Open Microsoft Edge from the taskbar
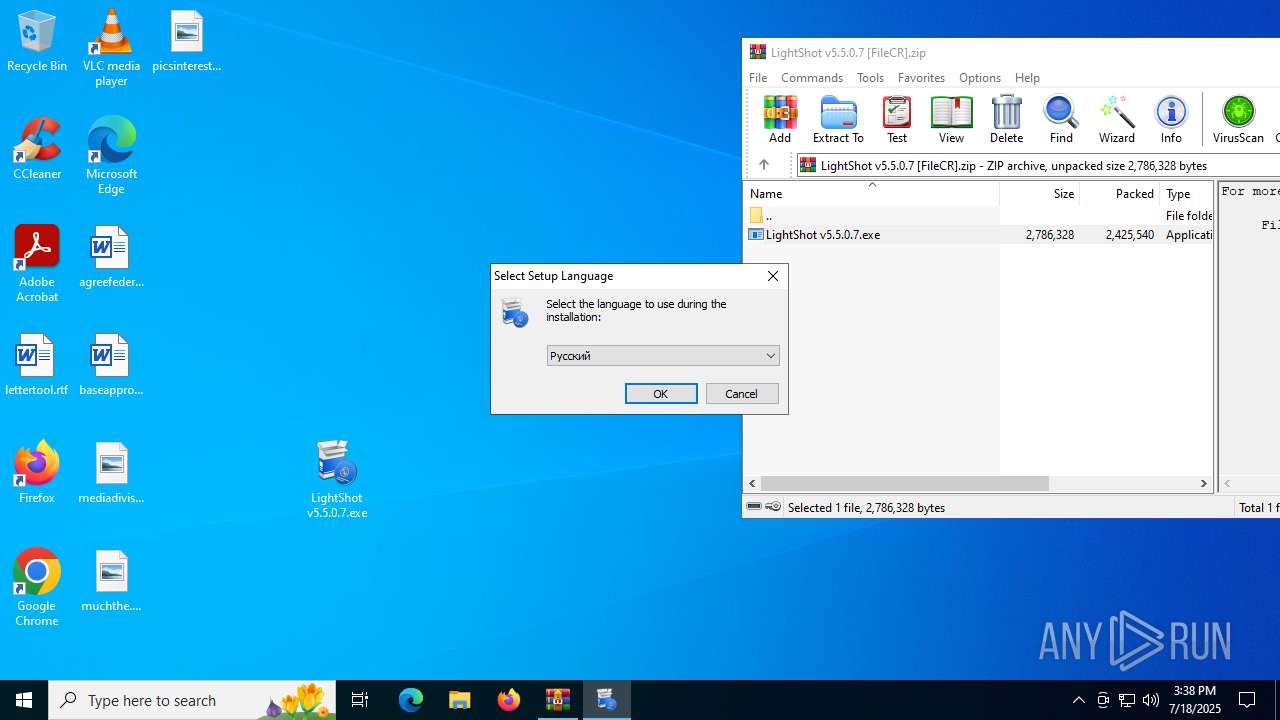Viewport: 1280px width, 720px height. (411, 700)
